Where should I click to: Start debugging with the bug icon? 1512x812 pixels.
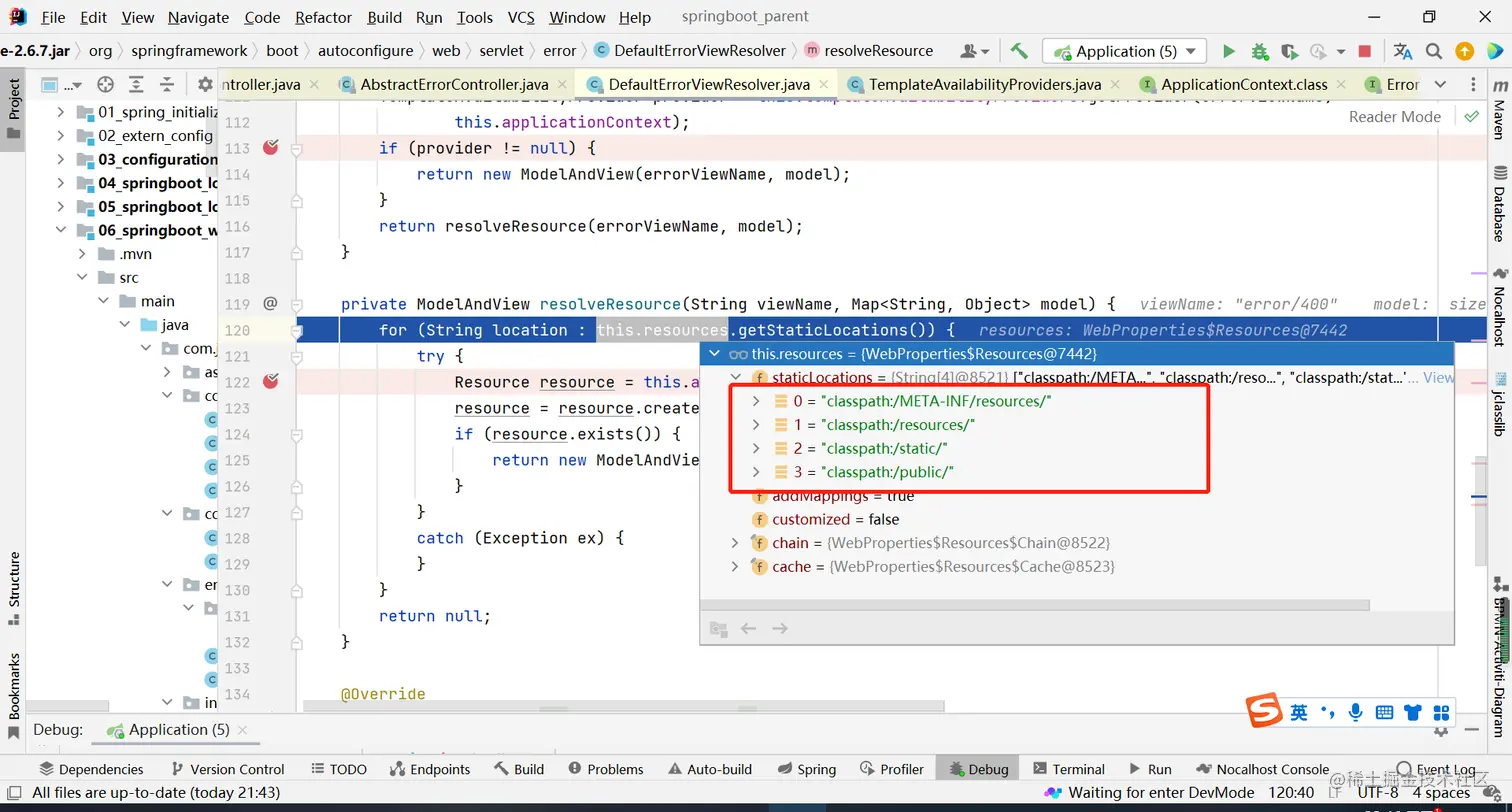1260,51
